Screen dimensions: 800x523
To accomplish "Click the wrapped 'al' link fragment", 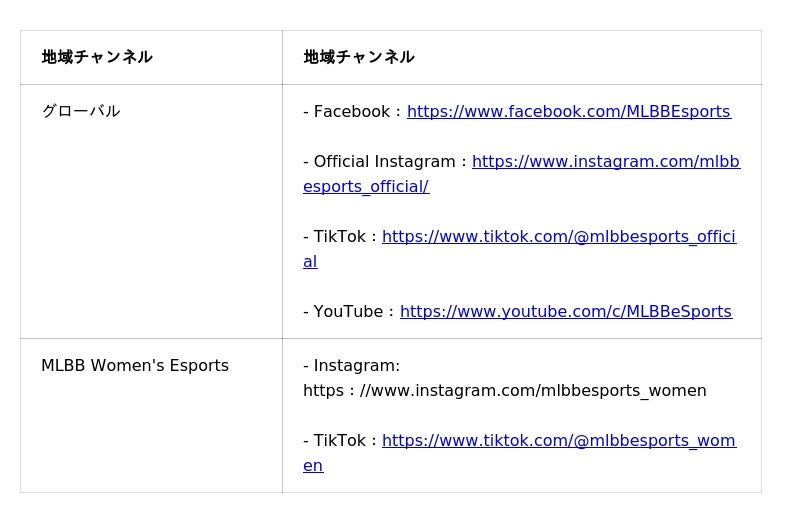I will 310,262.
